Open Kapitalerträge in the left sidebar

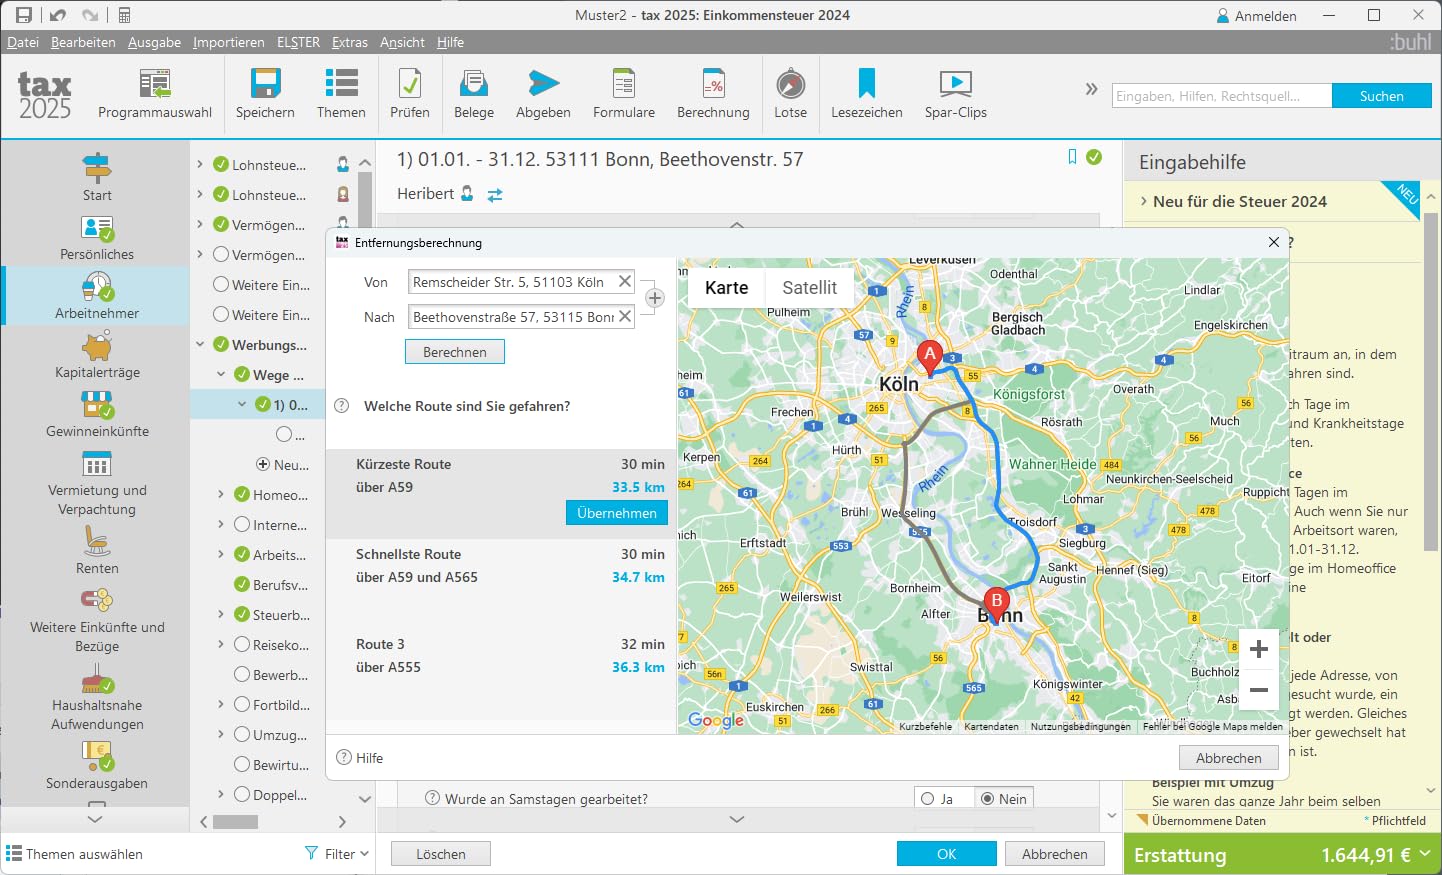97,357
